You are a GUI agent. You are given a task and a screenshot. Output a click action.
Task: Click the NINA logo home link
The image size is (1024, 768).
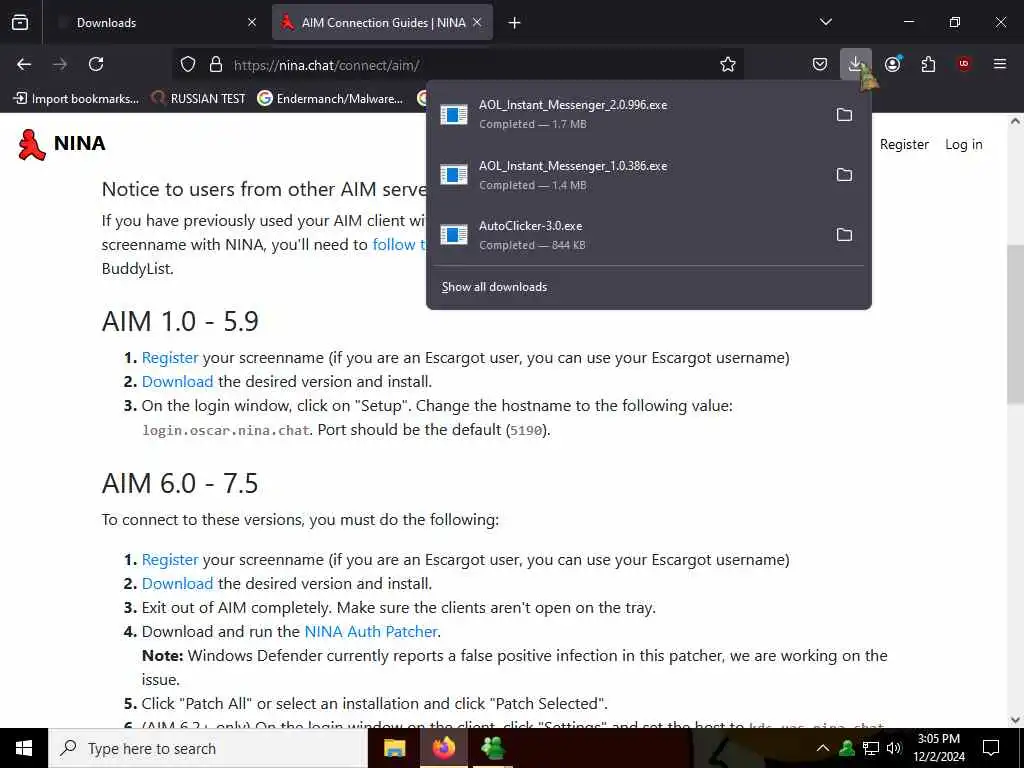61,144
